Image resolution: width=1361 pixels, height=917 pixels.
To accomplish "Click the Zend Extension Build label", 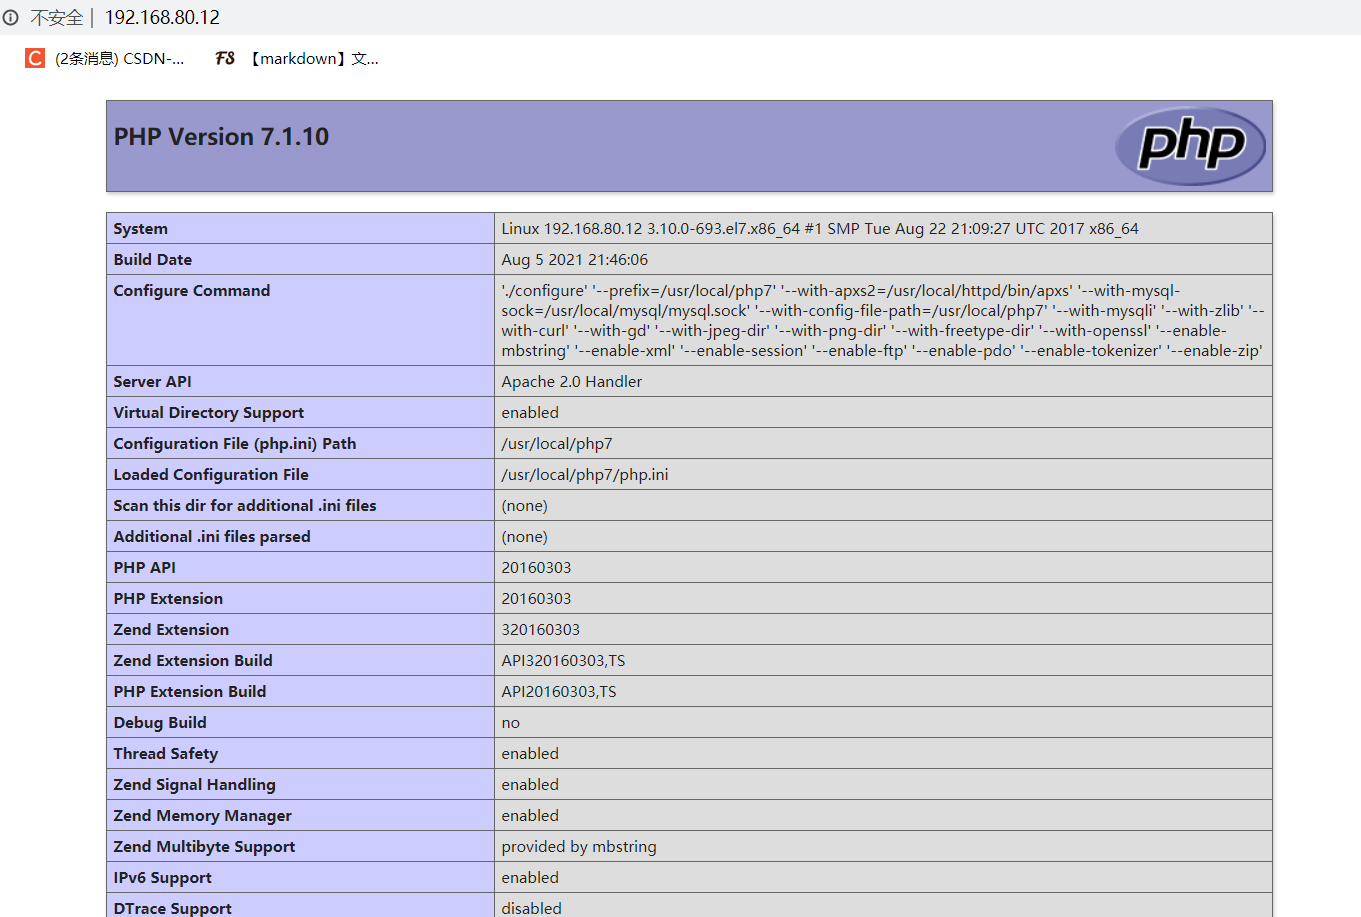I will tap(193, 660).
